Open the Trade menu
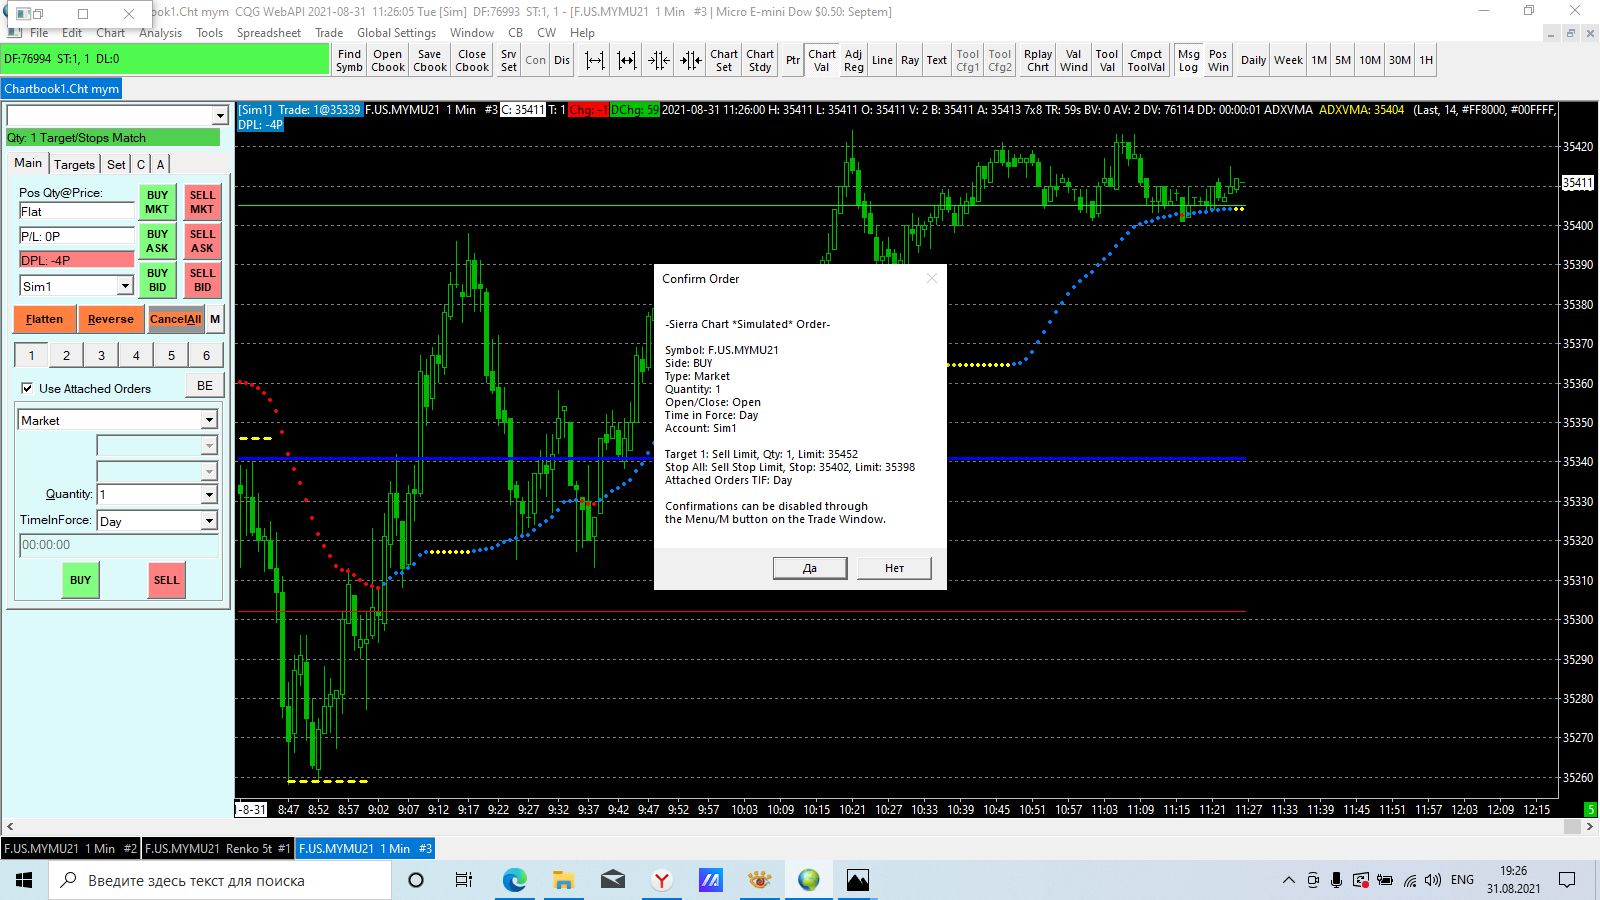This screenshot has height=900, width=1600. pyautogui.click(x=328, y=33)
